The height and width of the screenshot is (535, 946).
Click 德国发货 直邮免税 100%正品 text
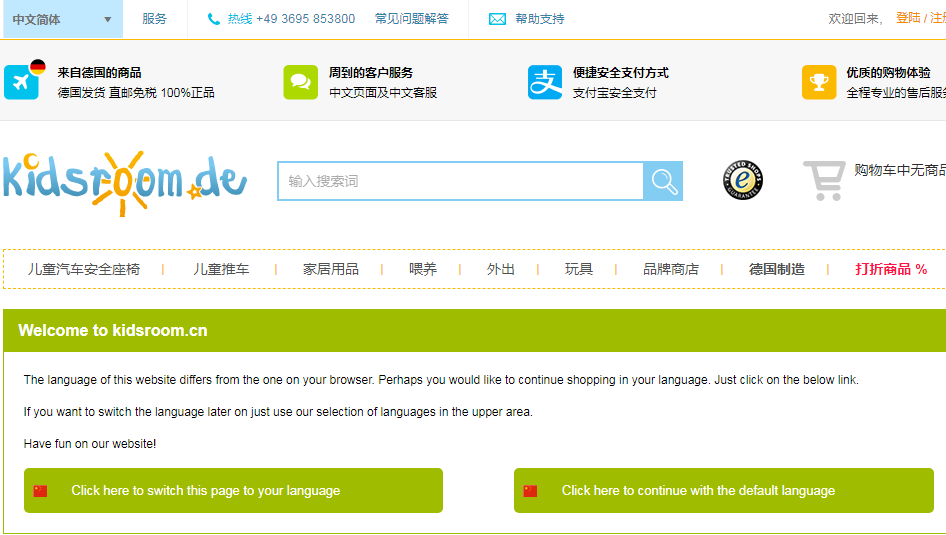(136, 92)
